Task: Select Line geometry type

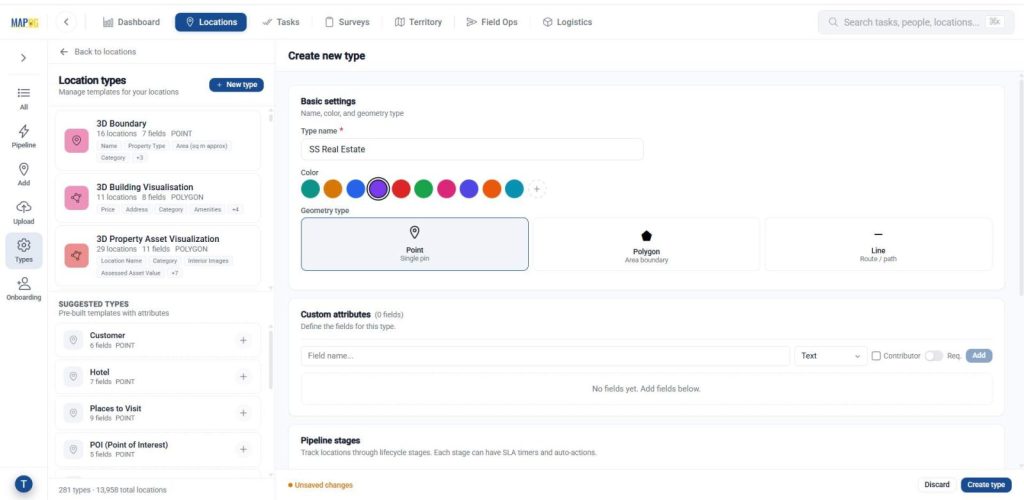Action: (878, 244)
